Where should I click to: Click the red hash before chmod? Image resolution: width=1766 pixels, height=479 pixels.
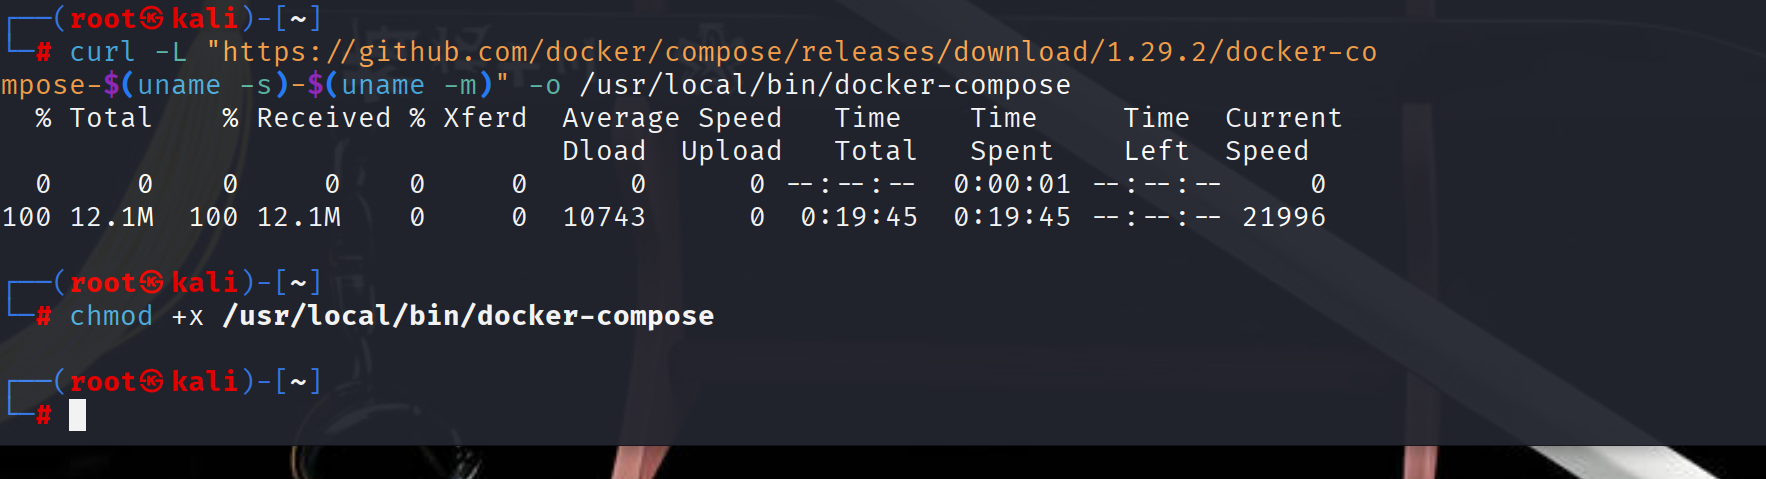(x=44, y=316)
